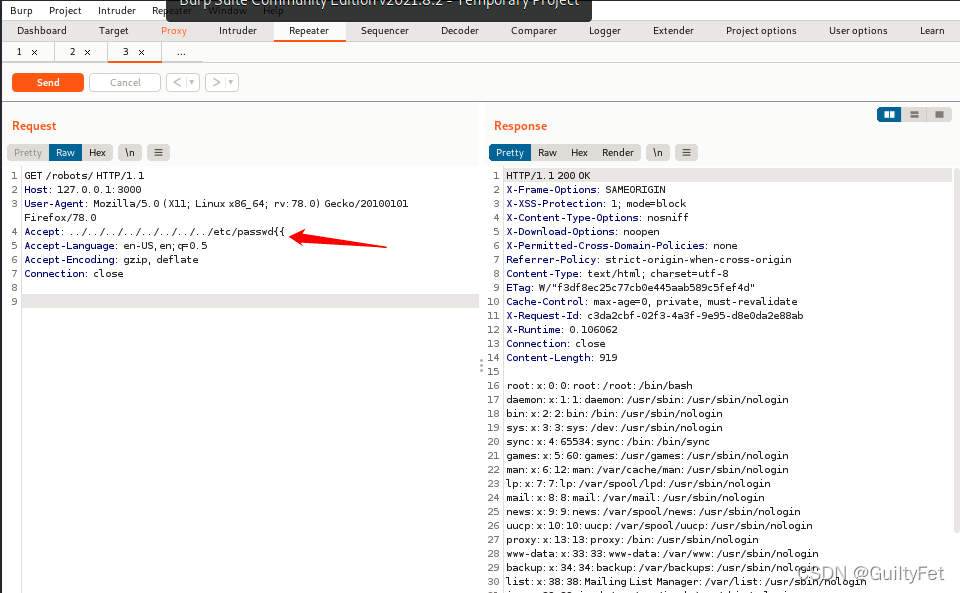Switch to combined tabbed layout view
Screen dimensions: 960x593
click(x=939, y=114)
